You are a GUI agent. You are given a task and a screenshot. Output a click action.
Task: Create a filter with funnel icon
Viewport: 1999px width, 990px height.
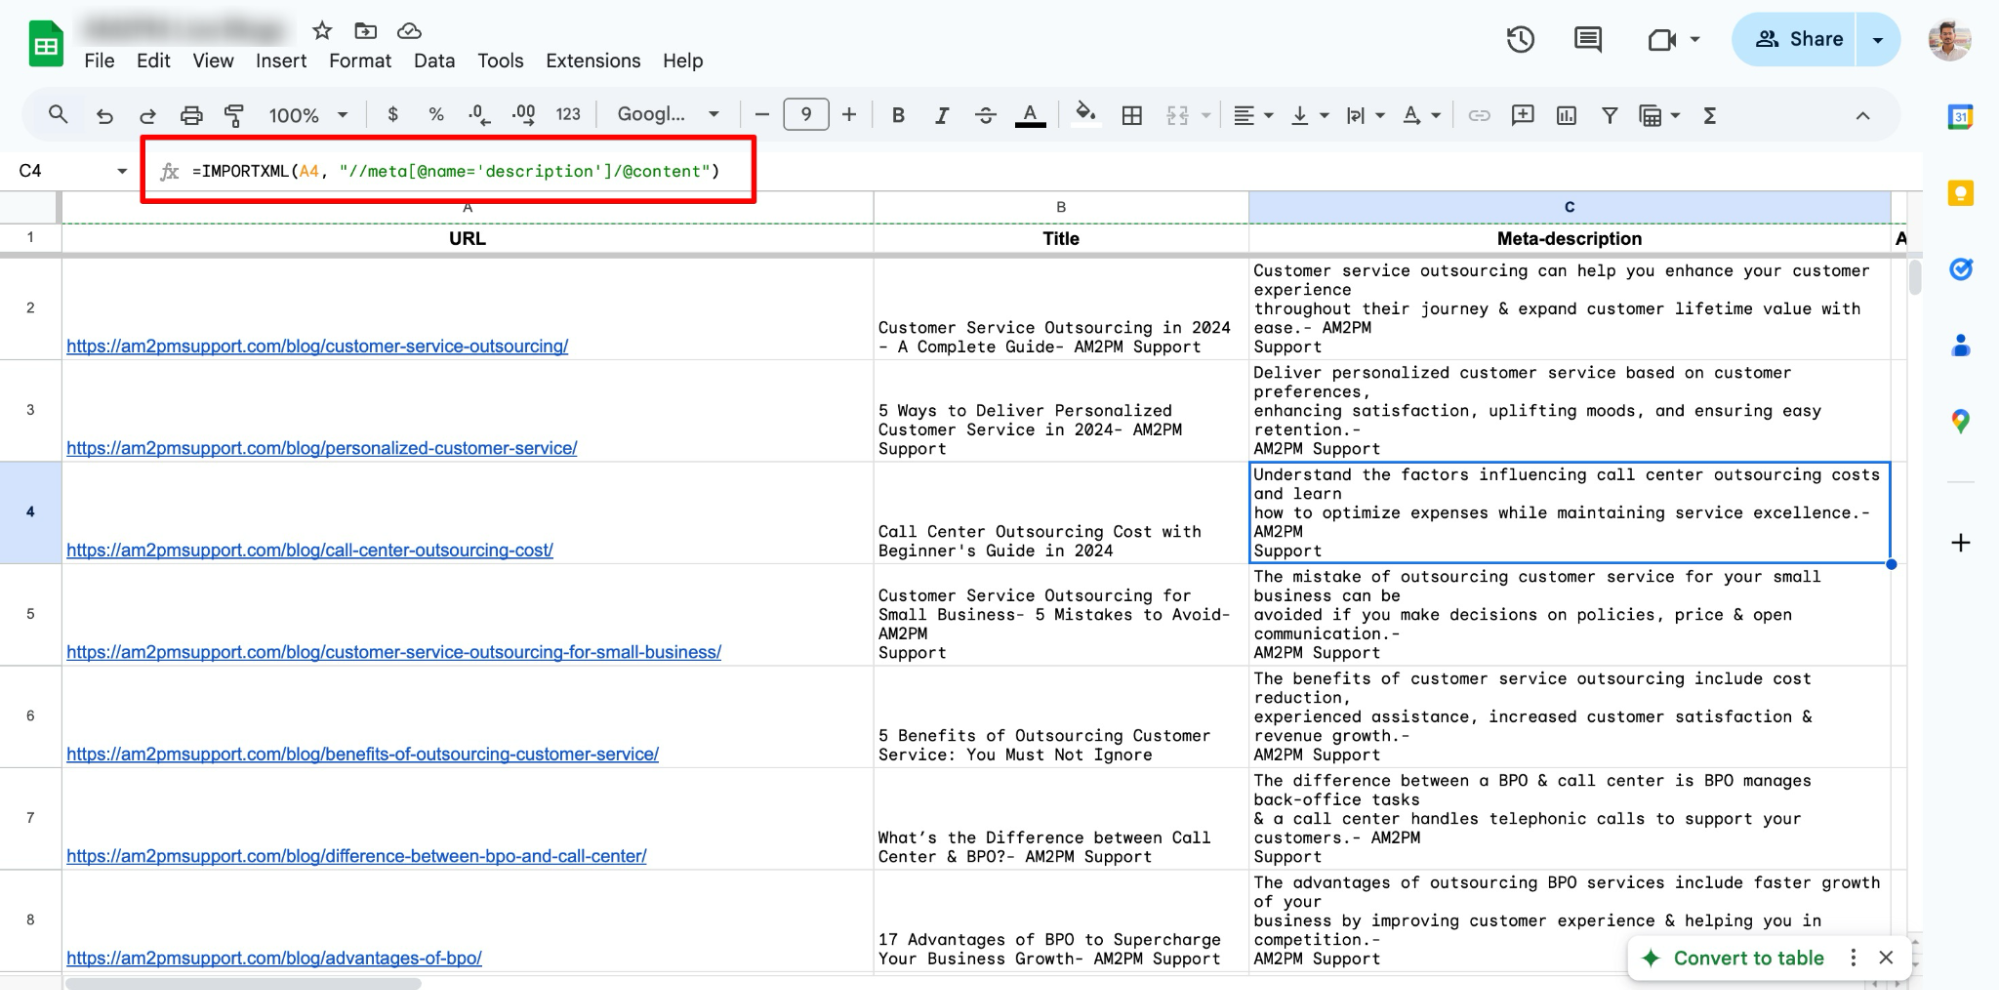tap(1608, 114)
